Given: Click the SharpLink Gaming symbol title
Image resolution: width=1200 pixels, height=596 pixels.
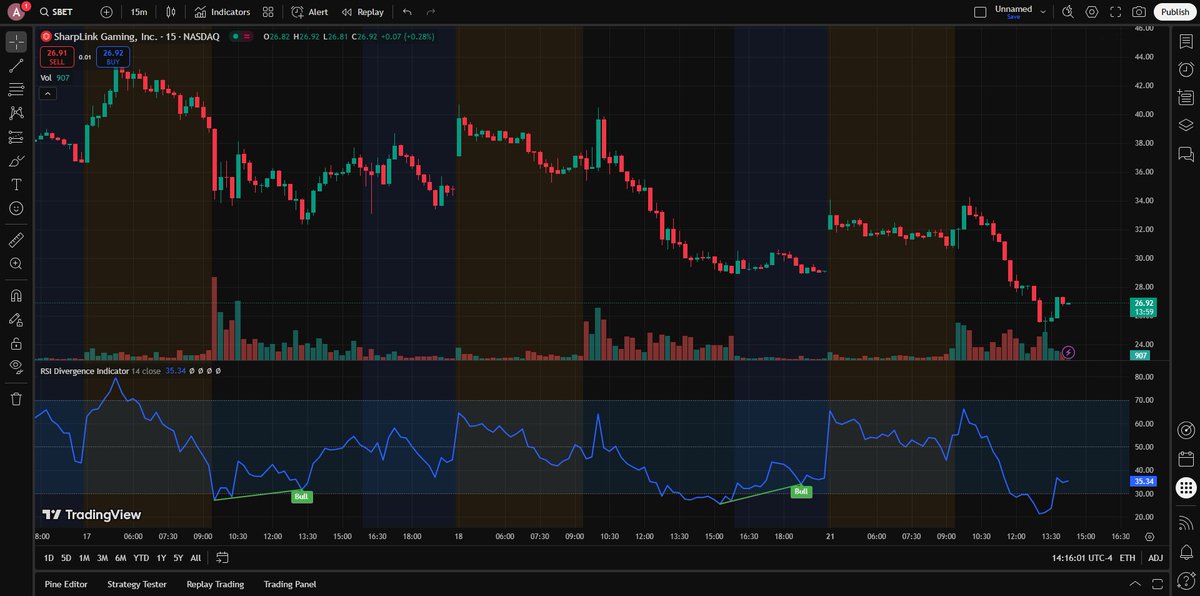Looking at the screenshot, I should [x=138, y=36].
